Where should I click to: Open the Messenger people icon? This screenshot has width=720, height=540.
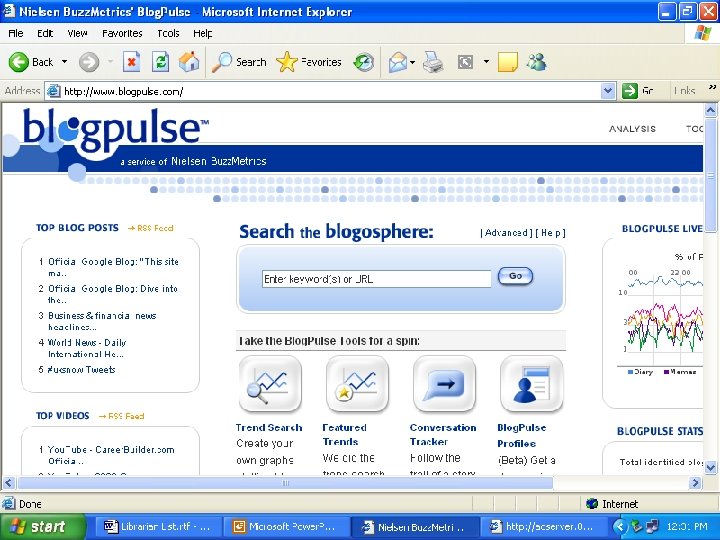[536, 62]
